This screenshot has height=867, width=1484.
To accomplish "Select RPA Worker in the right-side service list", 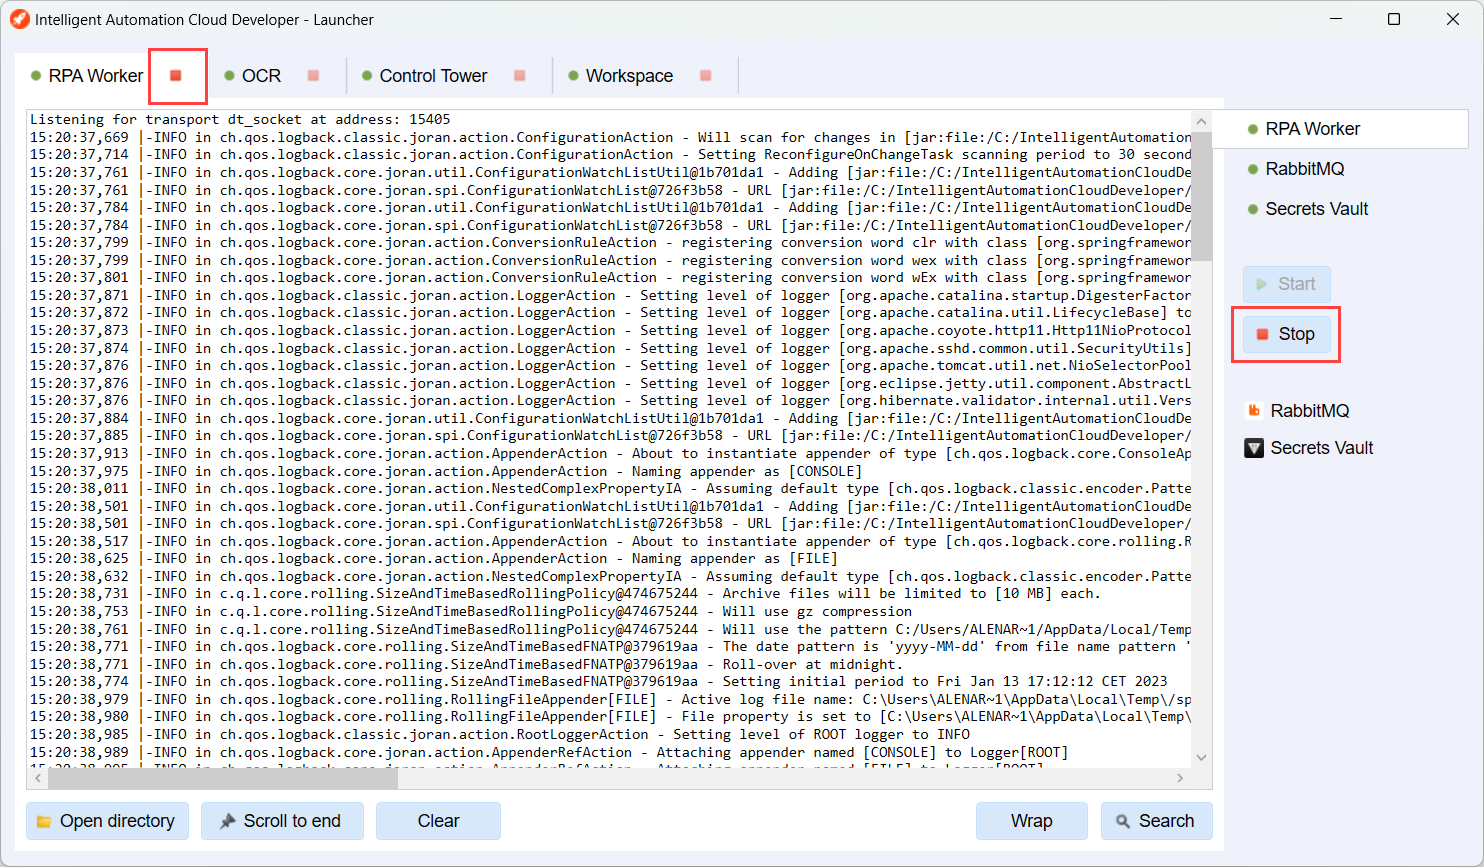I will click(1340, 129).
